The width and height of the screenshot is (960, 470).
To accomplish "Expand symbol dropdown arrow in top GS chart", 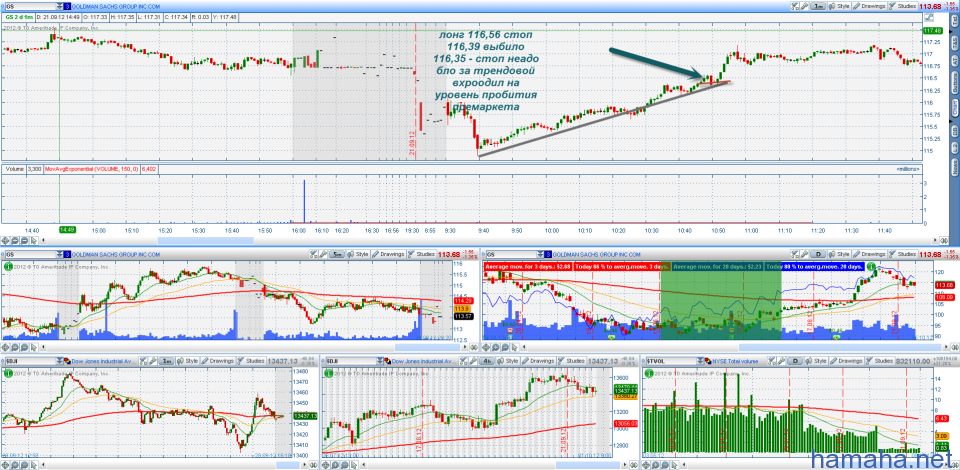I will tap(58, 6).
